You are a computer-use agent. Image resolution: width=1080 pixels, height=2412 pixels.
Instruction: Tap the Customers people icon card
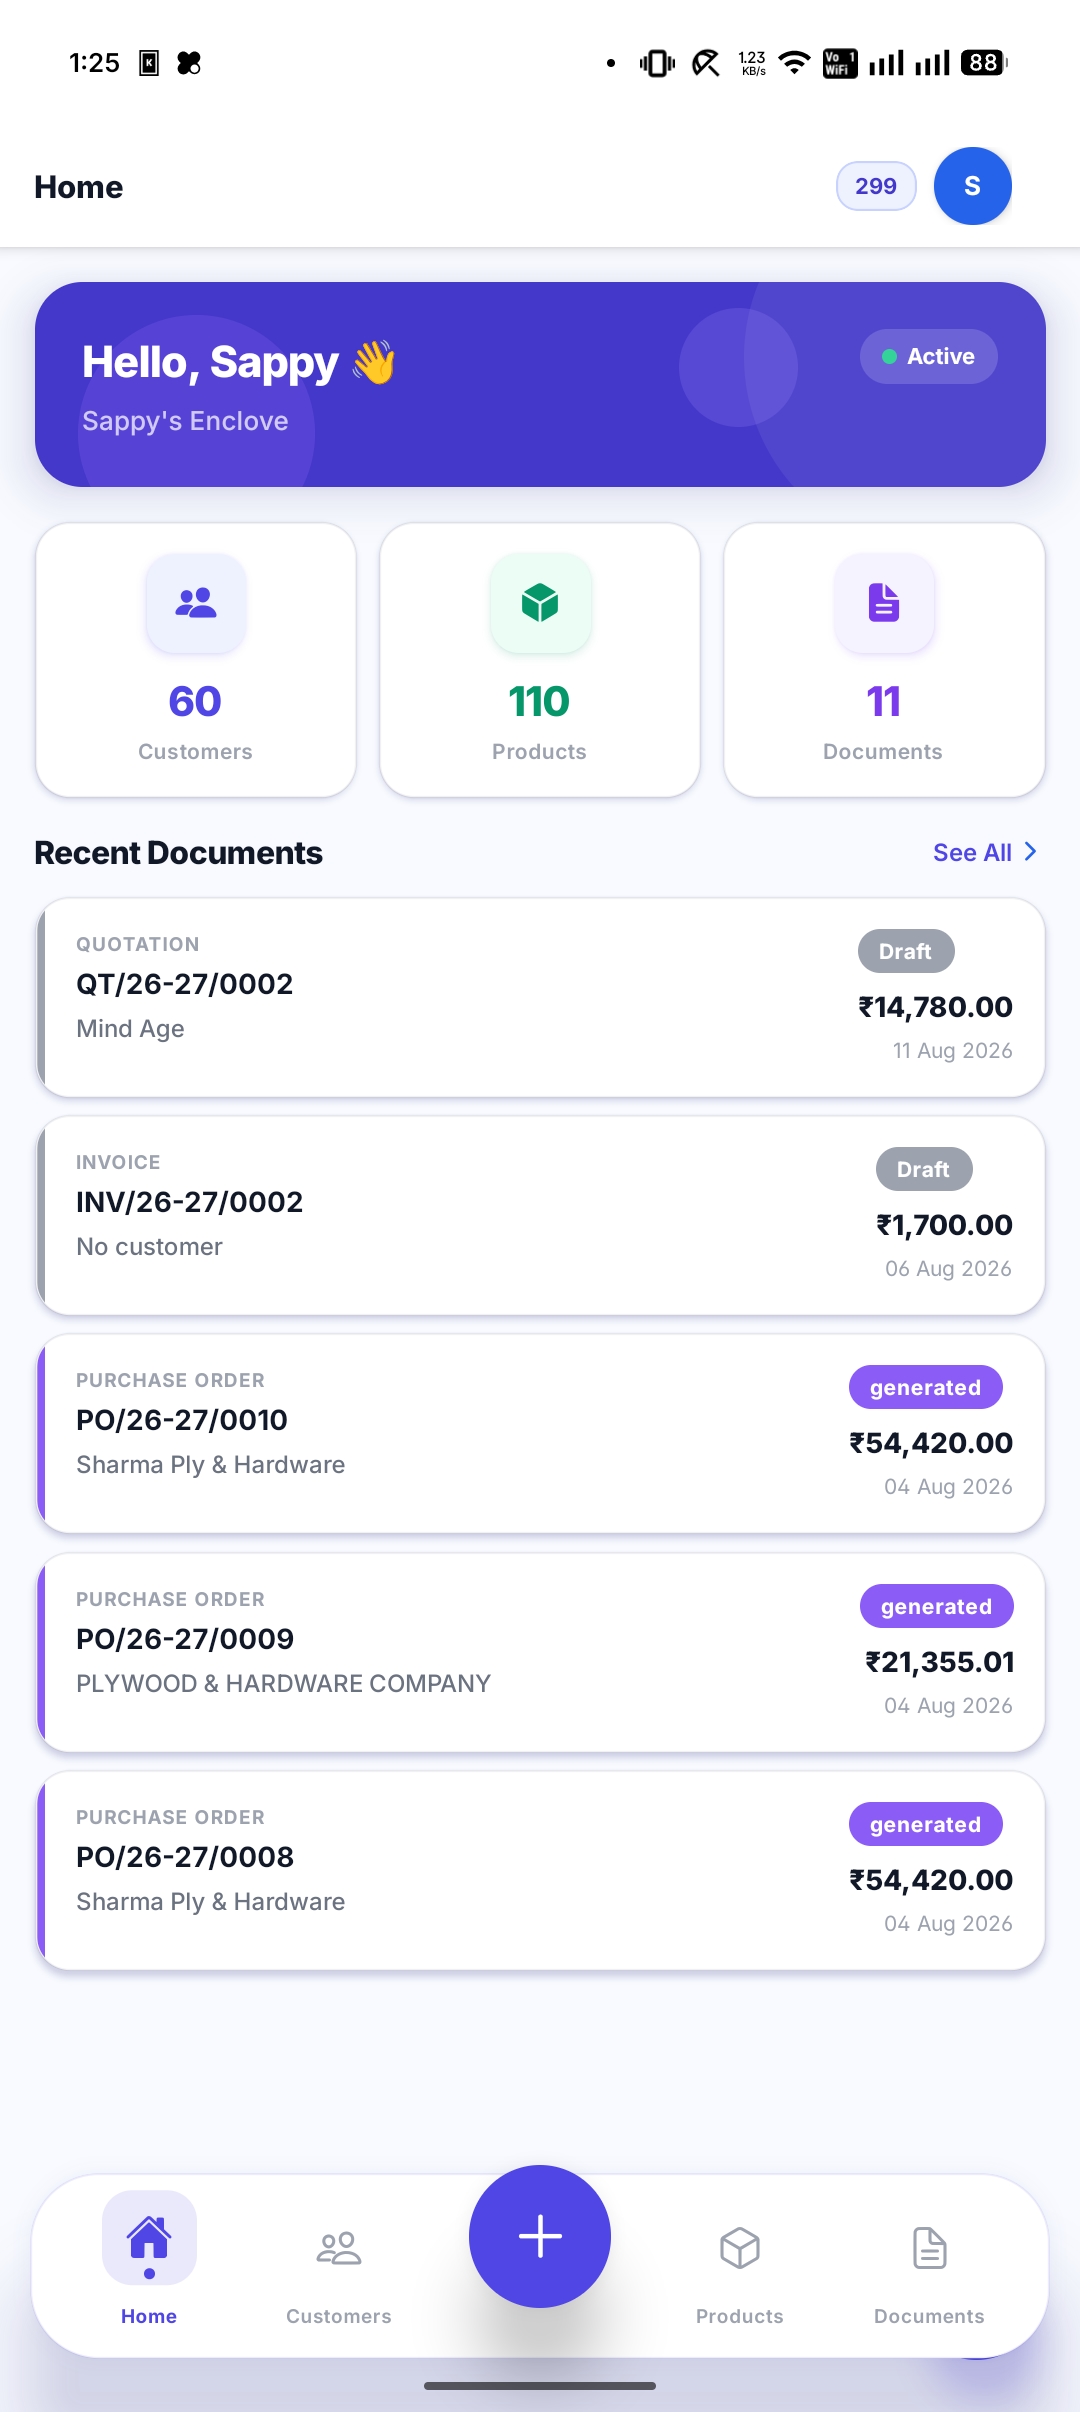[196, 660]
